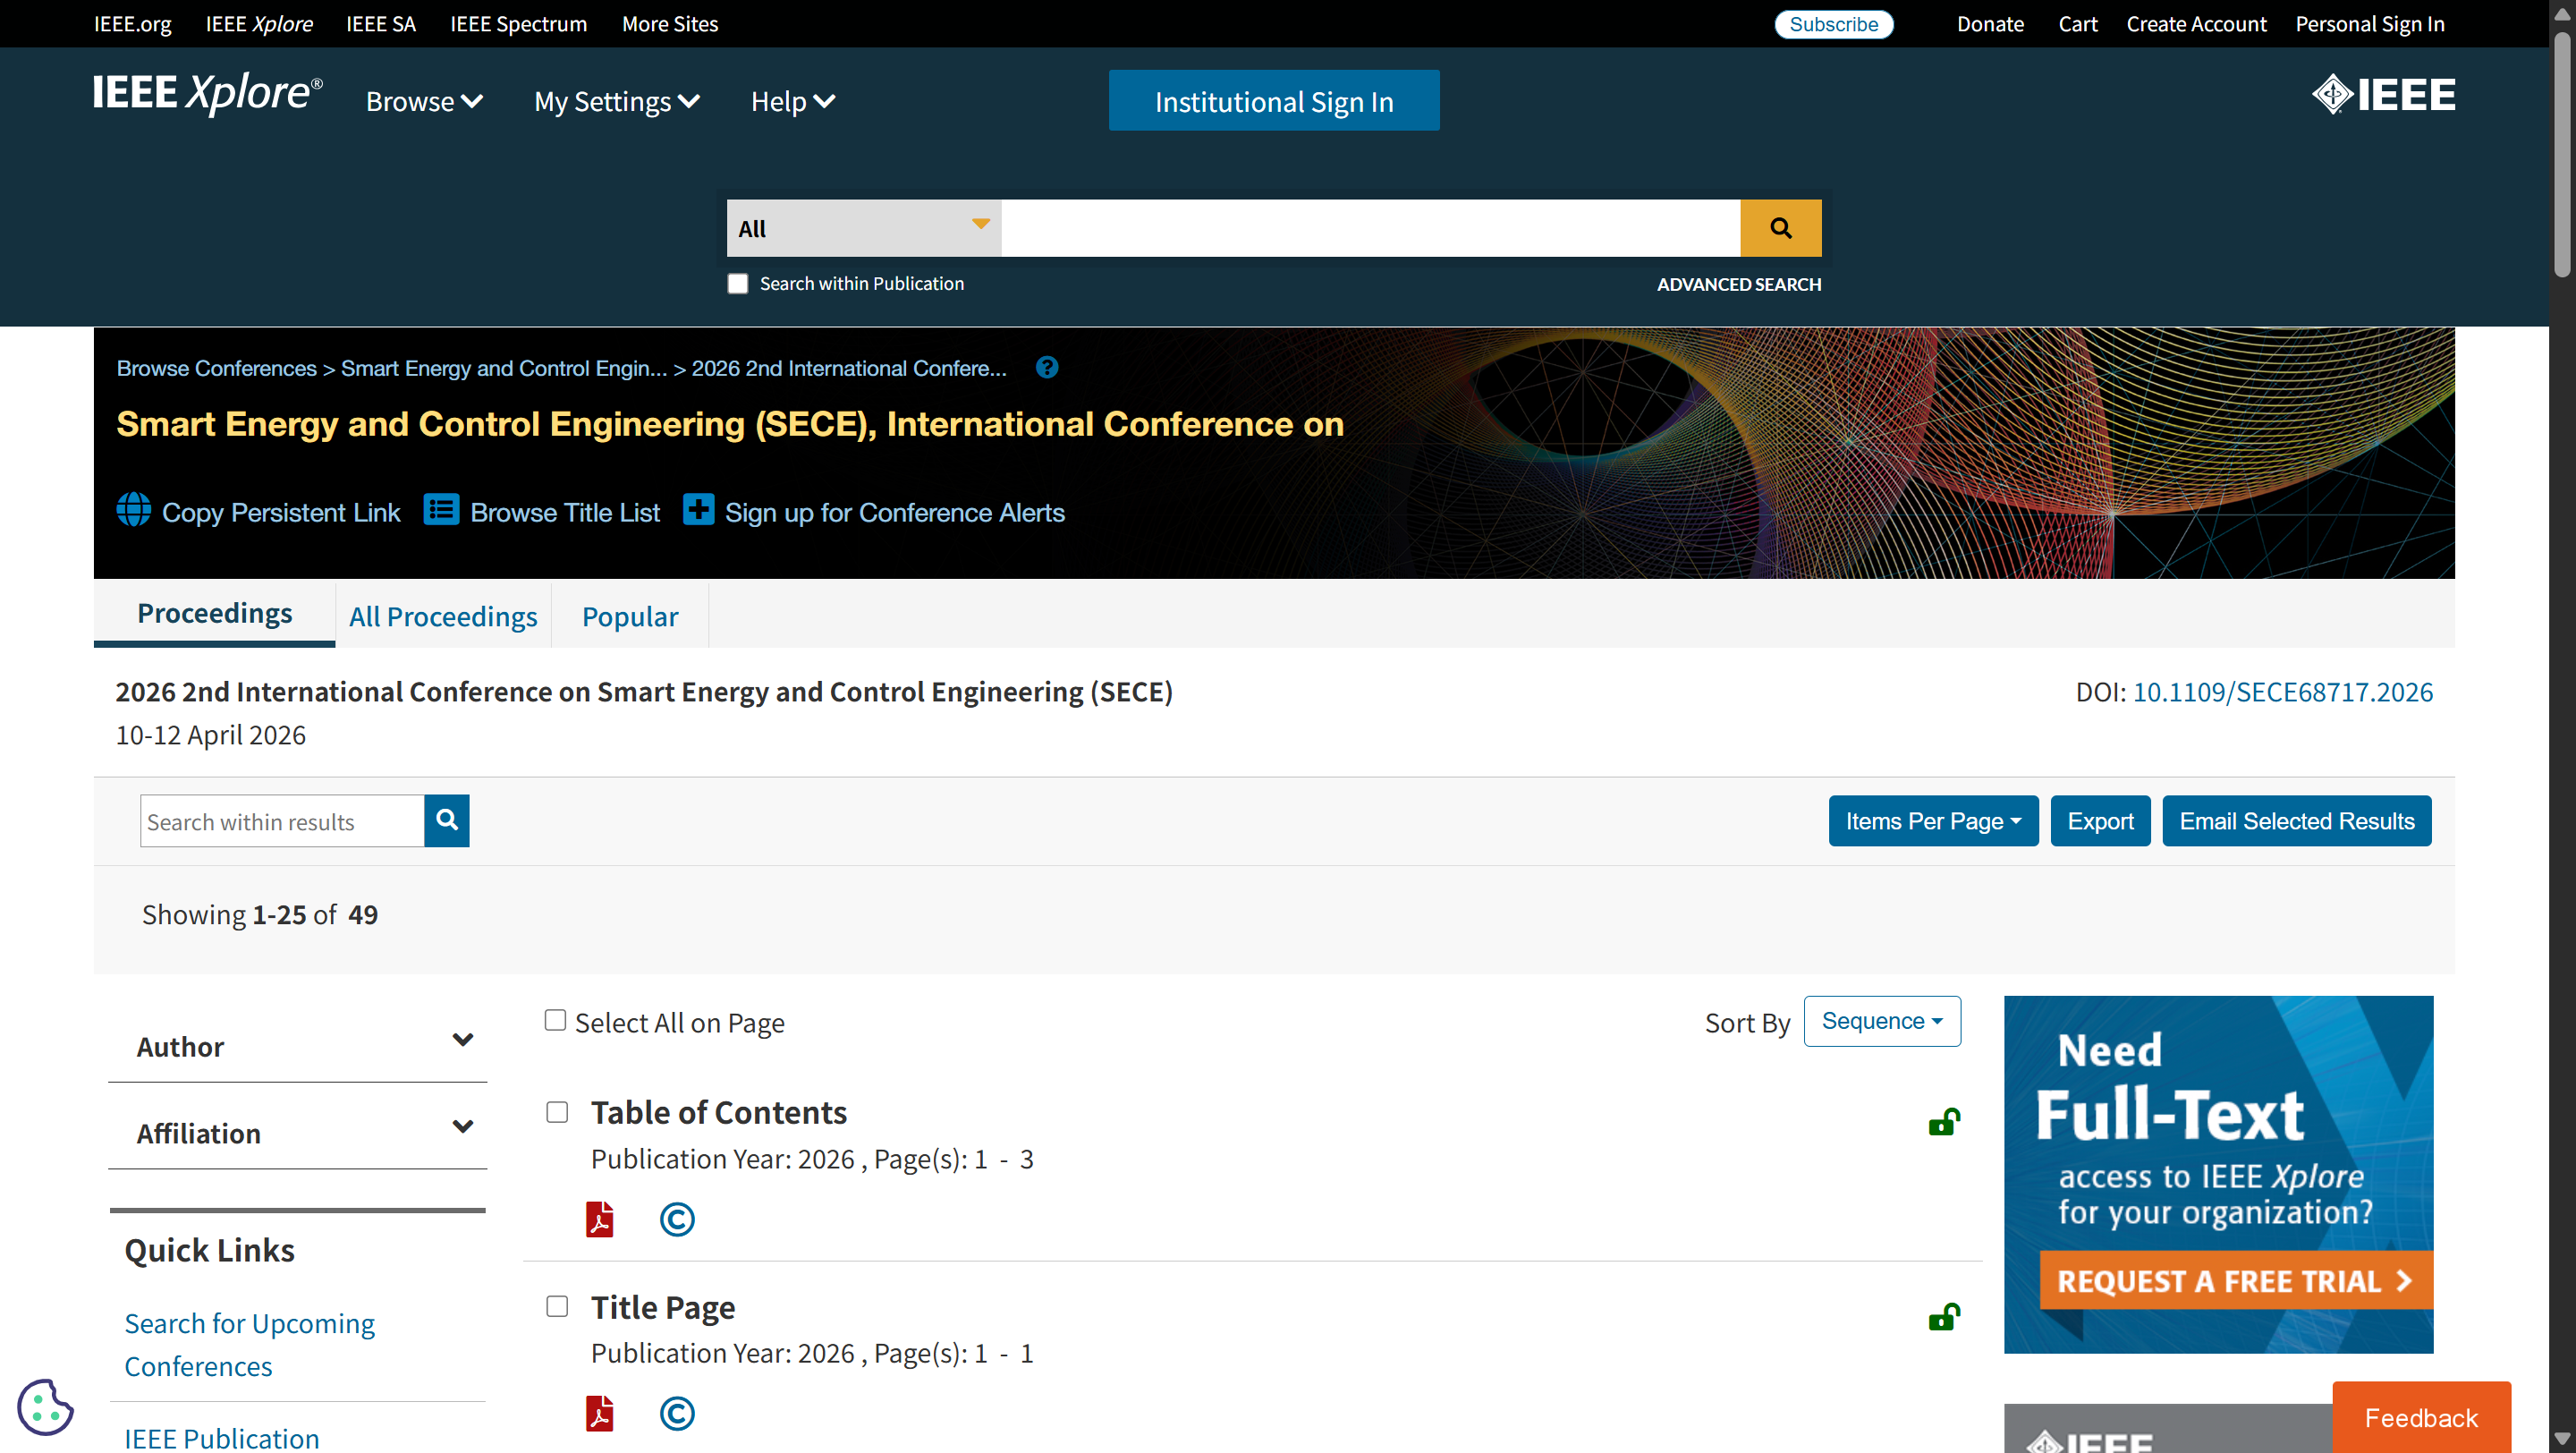2576x1453 pixels.
Task: Switch to the All Proceedings tab
Action: 443,616
